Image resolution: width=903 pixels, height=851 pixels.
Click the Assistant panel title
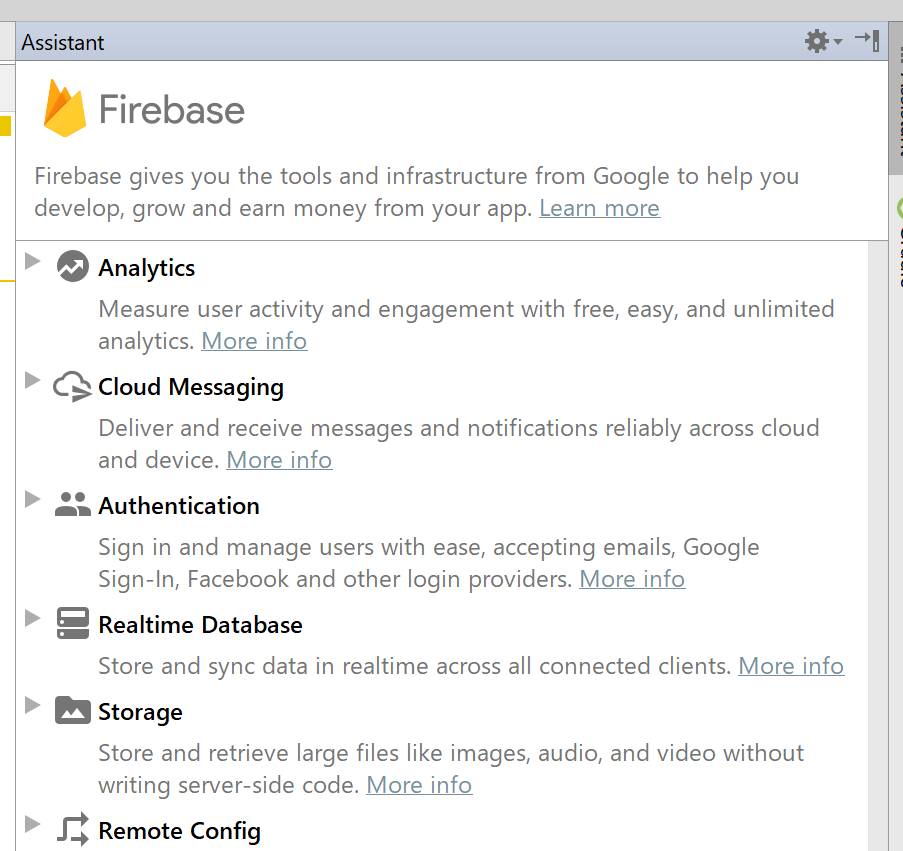pyautogui.click(x=63, y=43)
